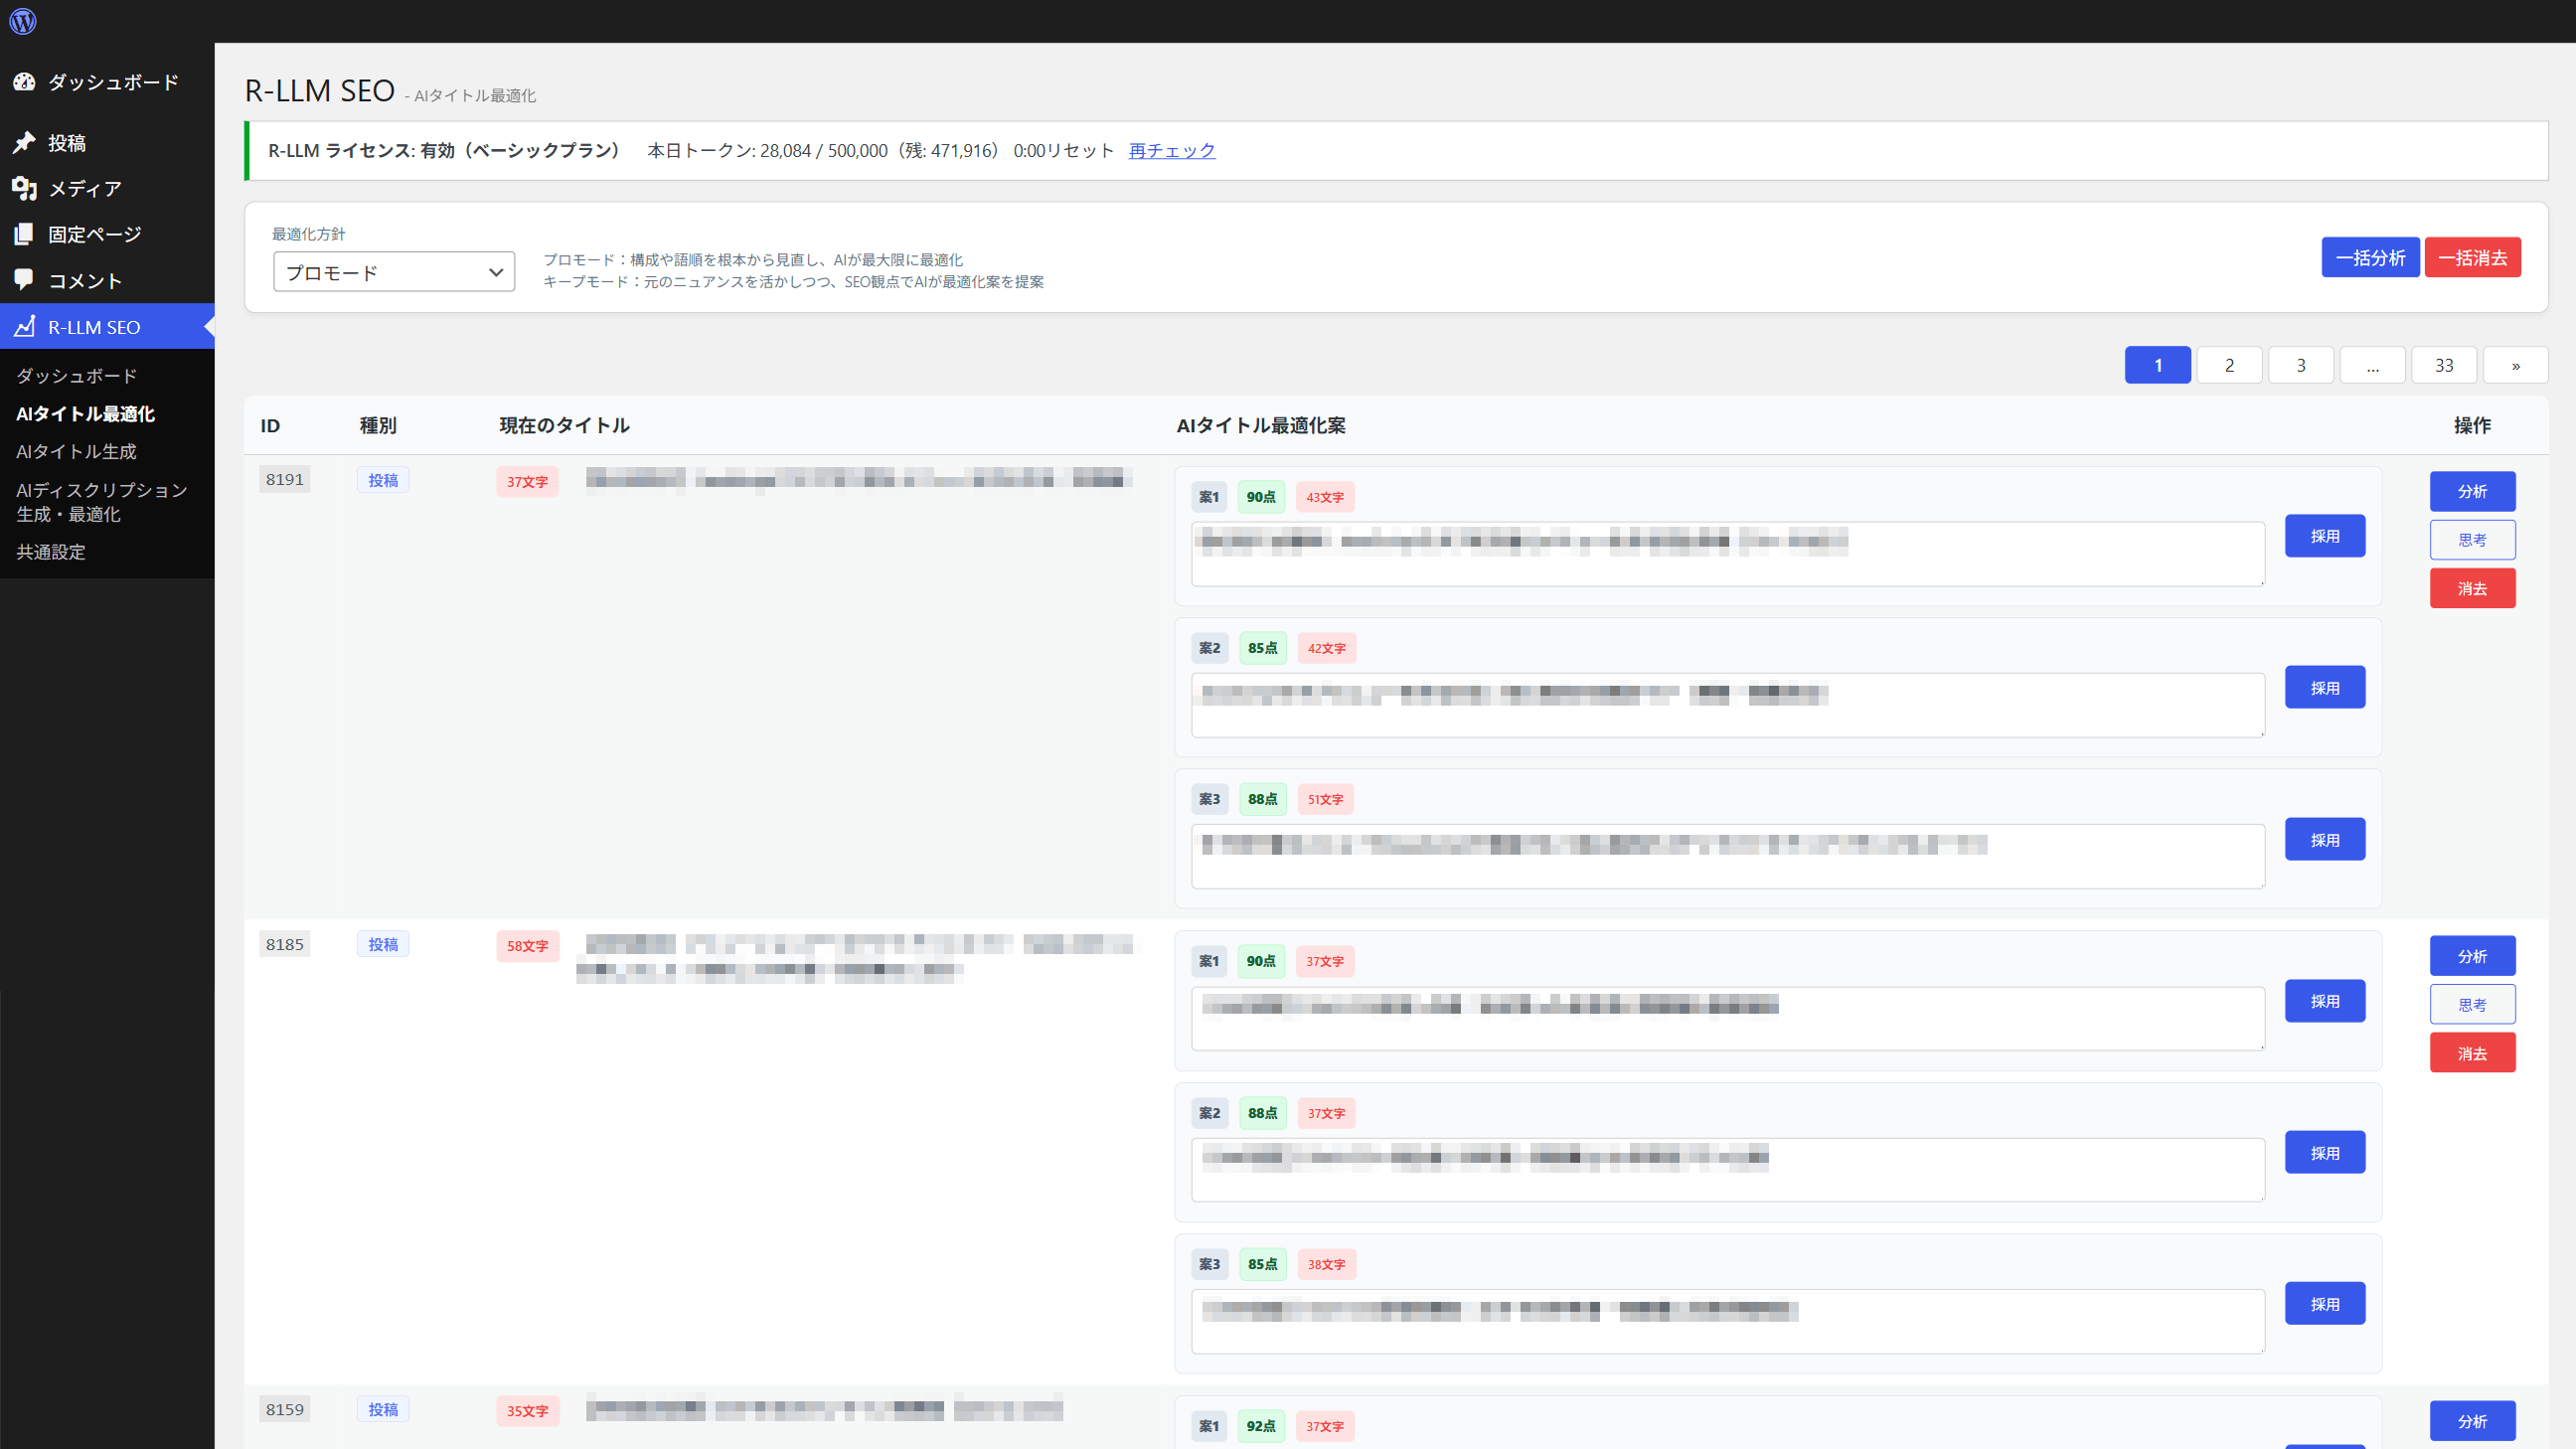2576x1449 pixels.
Task: Click the 37文字 current-title badge for 8191
Action: 527,481
